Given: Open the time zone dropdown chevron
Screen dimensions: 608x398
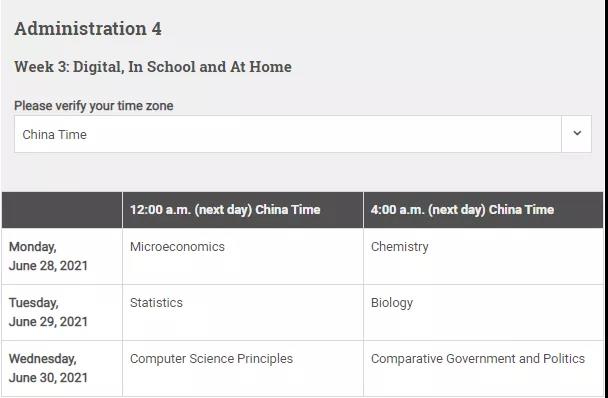Looking at the screenshot, I should click(x=577, y=134).
